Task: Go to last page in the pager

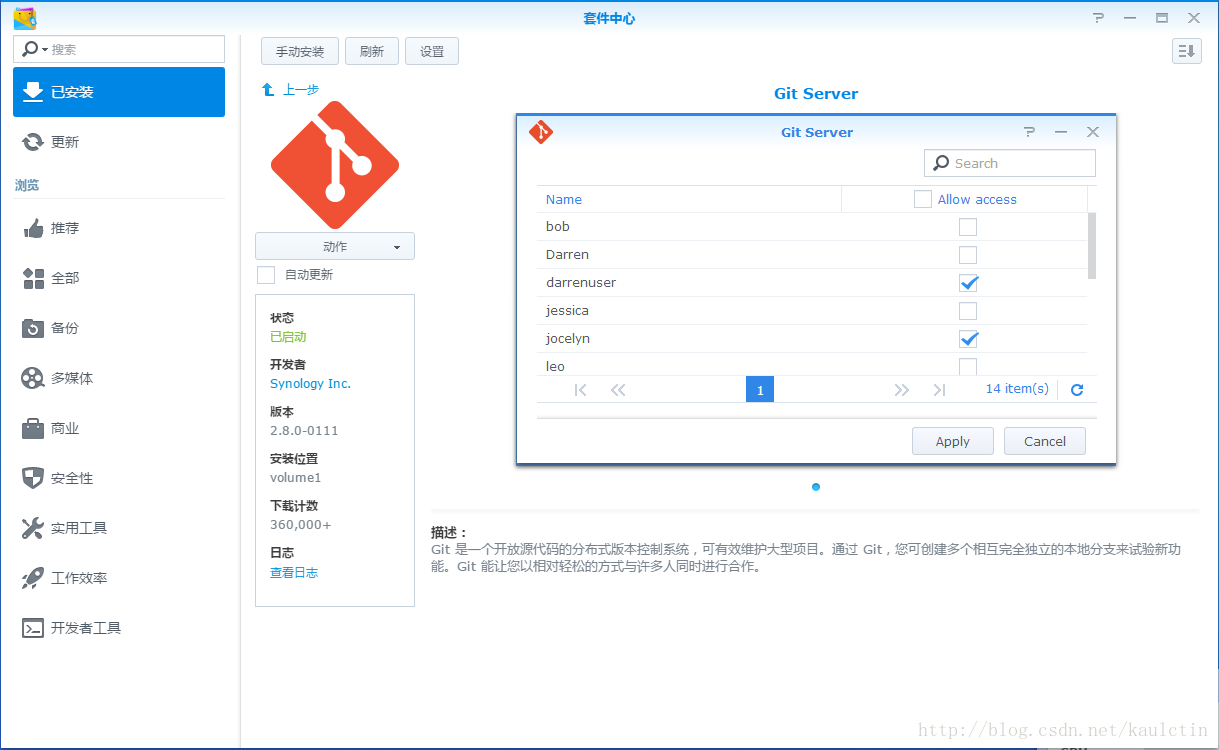Action: 939,390
